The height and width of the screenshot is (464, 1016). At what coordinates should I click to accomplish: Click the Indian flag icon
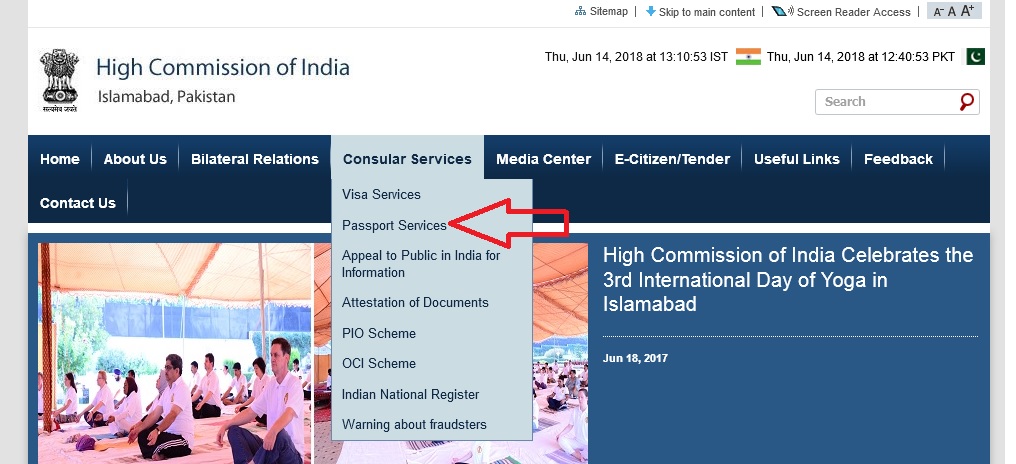(747, 57)
